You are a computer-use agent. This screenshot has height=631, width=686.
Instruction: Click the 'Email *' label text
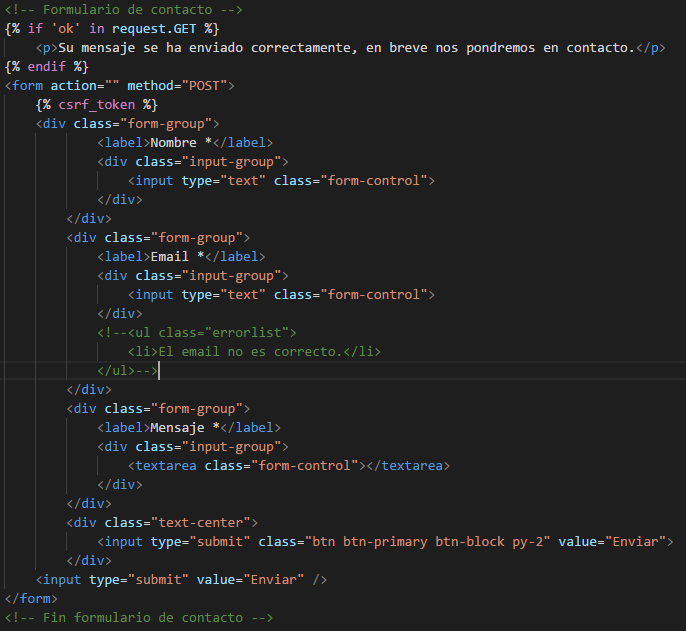(177, 256)
